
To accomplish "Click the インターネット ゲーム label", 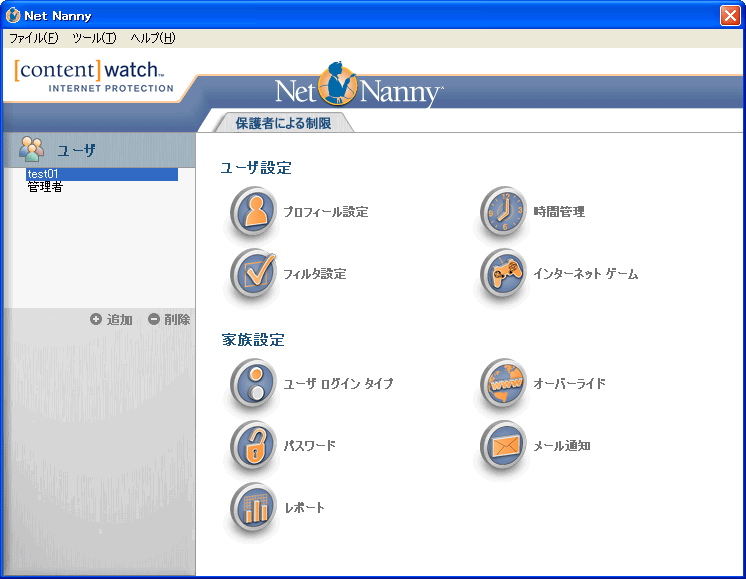I will (586, 274).
